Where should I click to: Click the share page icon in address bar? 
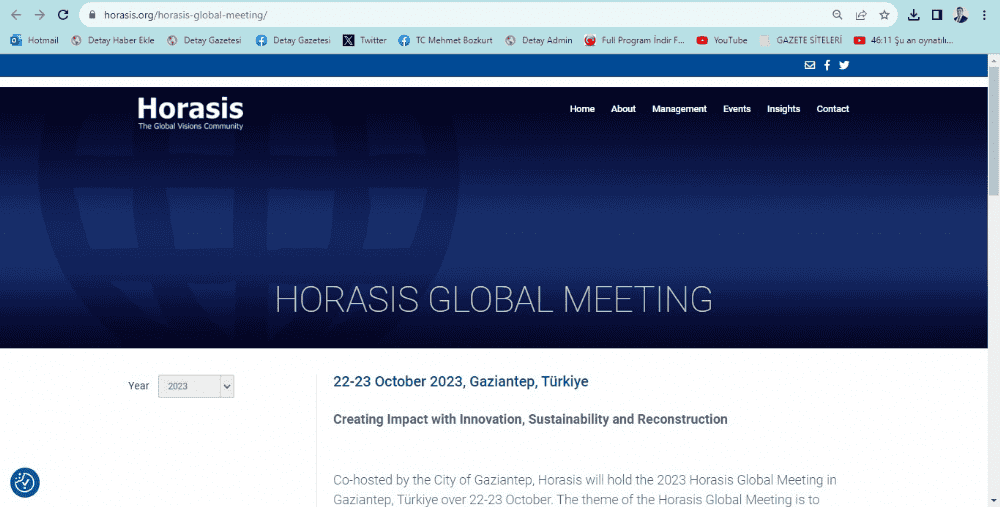861,15
